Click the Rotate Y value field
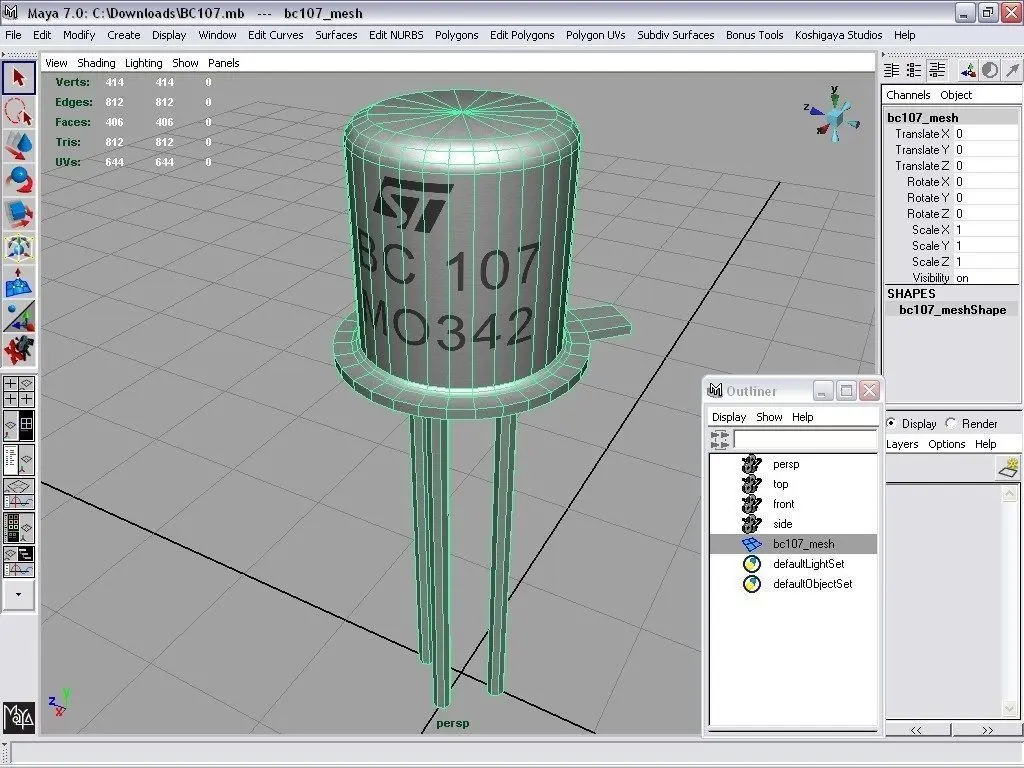 (x=985, y=198)
